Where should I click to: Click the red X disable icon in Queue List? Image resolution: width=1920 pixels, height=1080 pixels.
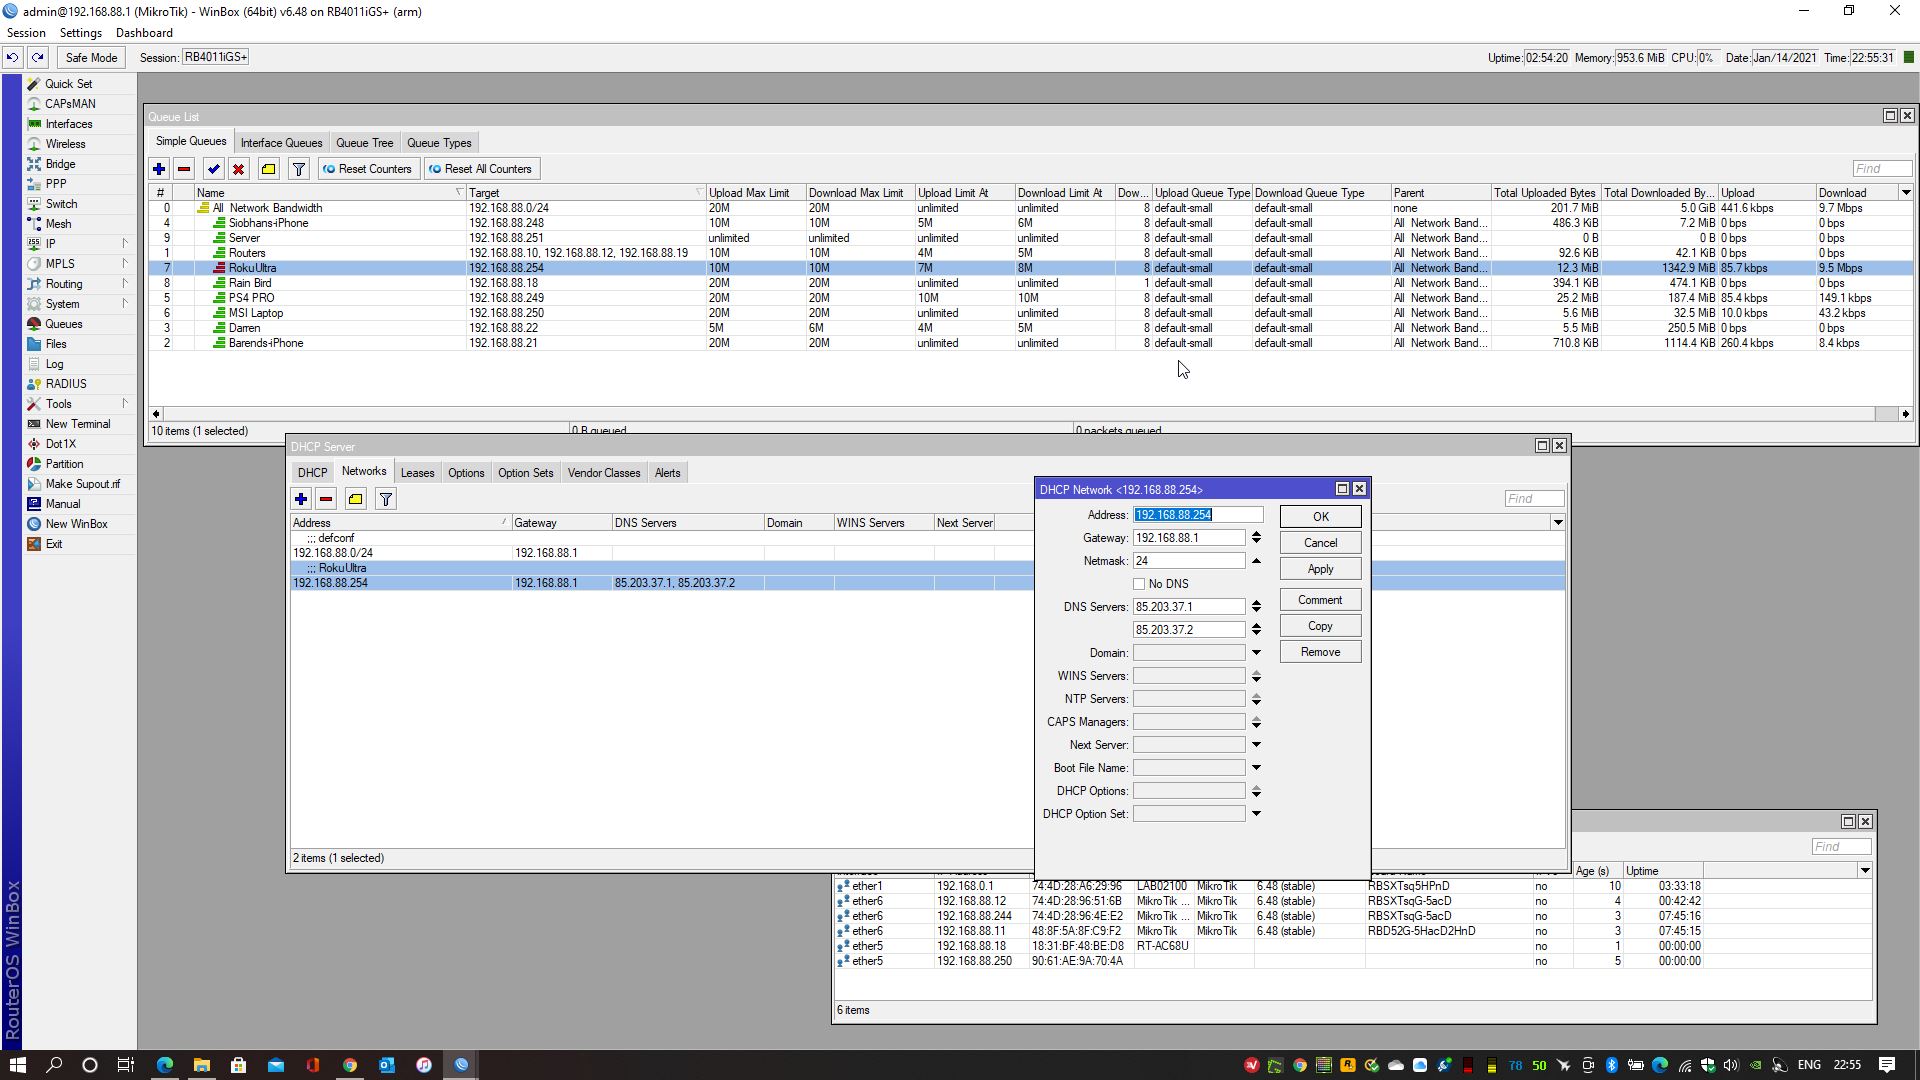point(238,169)
